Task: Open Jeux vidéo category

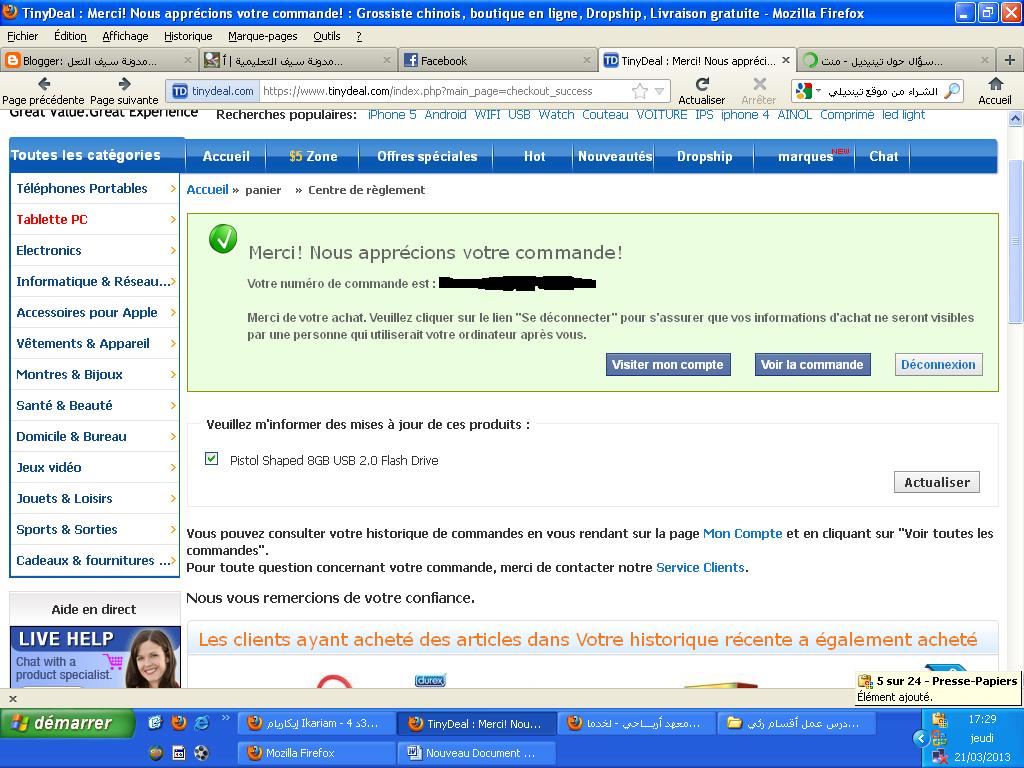Action: tap(49, 468)
